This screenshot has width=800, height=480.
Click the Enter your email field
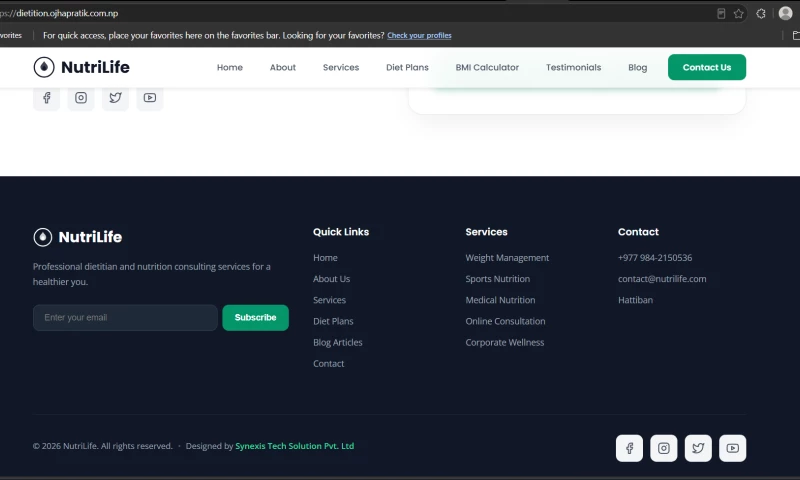tap(126, 318)
